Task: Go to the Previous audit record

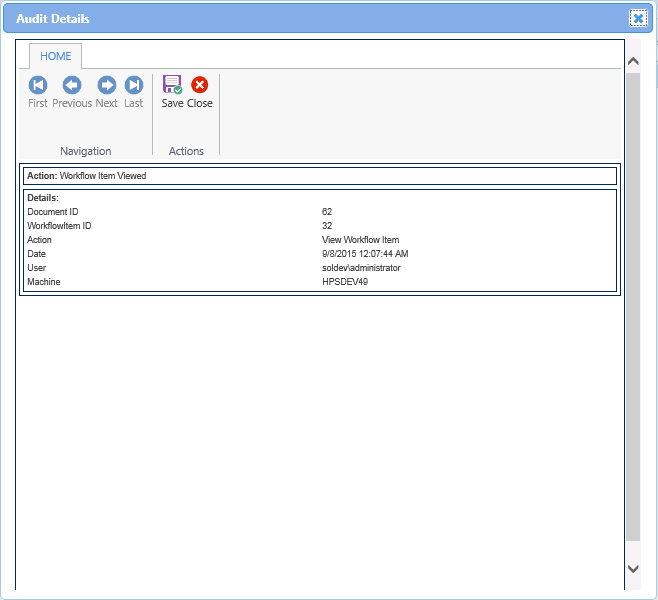Action: [72, 92]
